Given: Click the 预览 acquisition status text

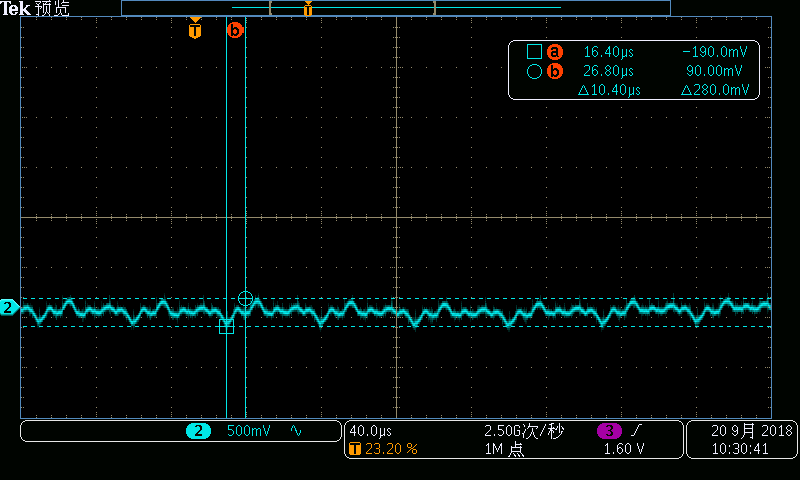Looking at the screenshot, I should [x=52, y=8].
